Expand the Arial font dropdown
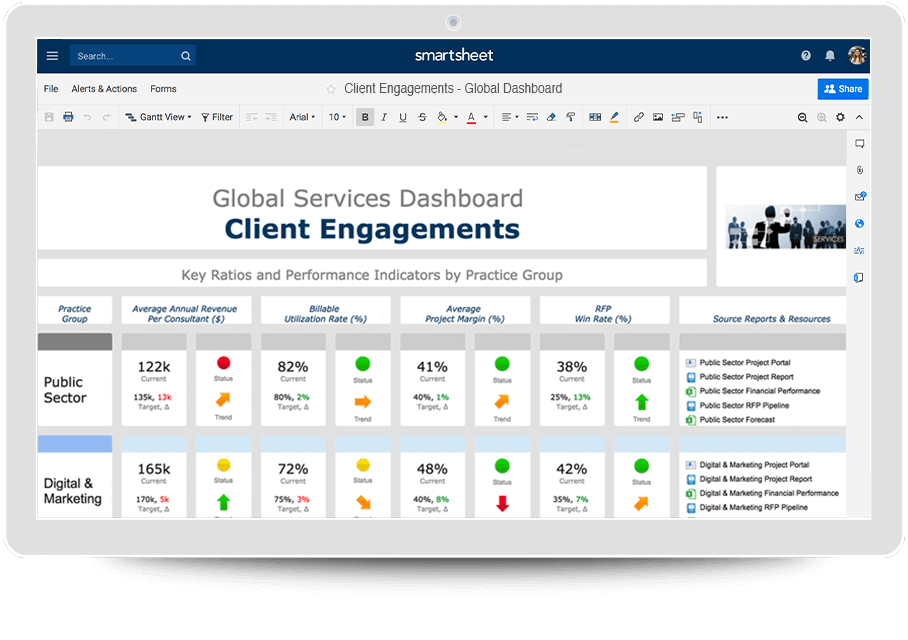 (302, 117)
